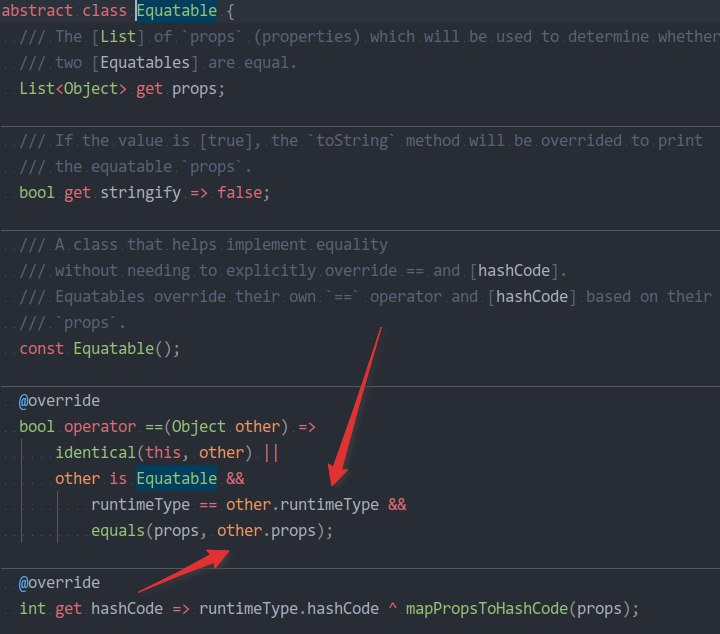Click the '||' operator
Image resolution: width=720 pixels, height=634 pixels.
(271, 453)
